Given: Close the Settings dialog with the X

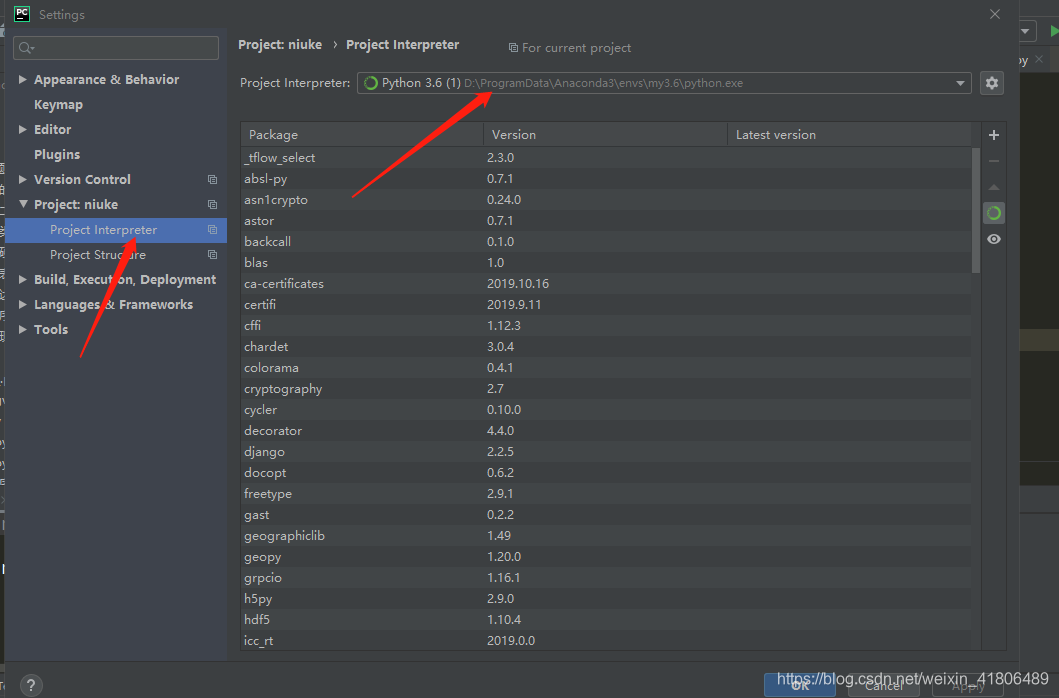Looking at the screenshot, I should [995, 14].
